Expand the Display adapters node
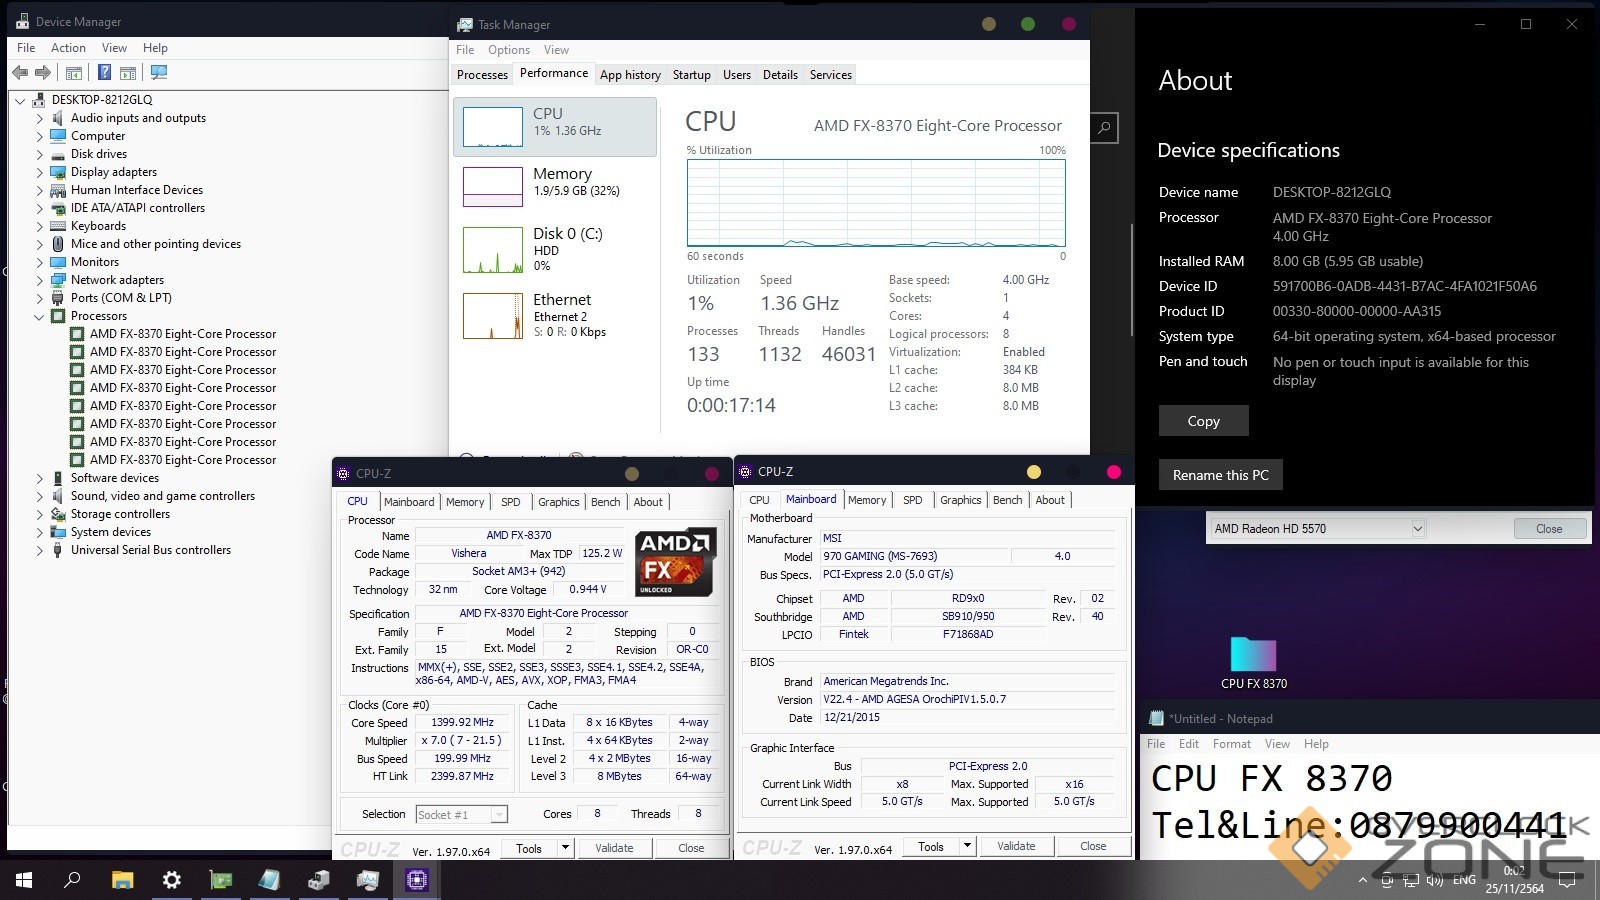1600x900 pixels. coord(40,172)
